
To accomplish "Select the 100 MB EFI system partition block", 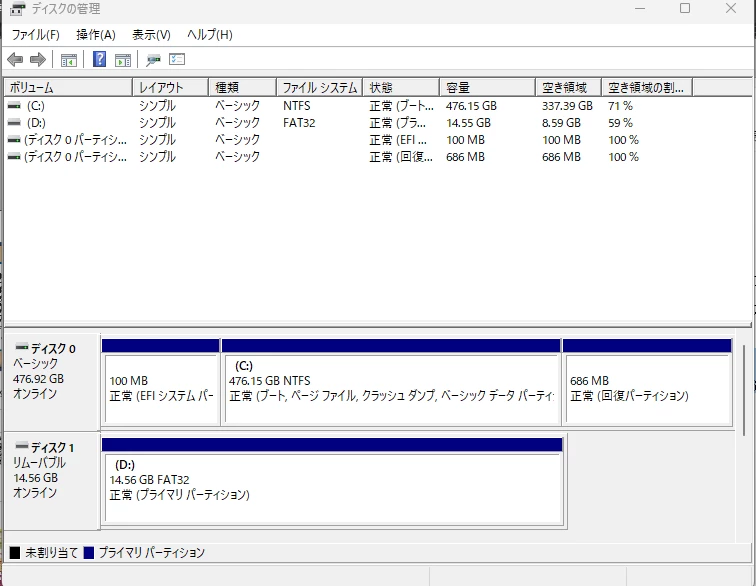I will click(x=161, y=382).
